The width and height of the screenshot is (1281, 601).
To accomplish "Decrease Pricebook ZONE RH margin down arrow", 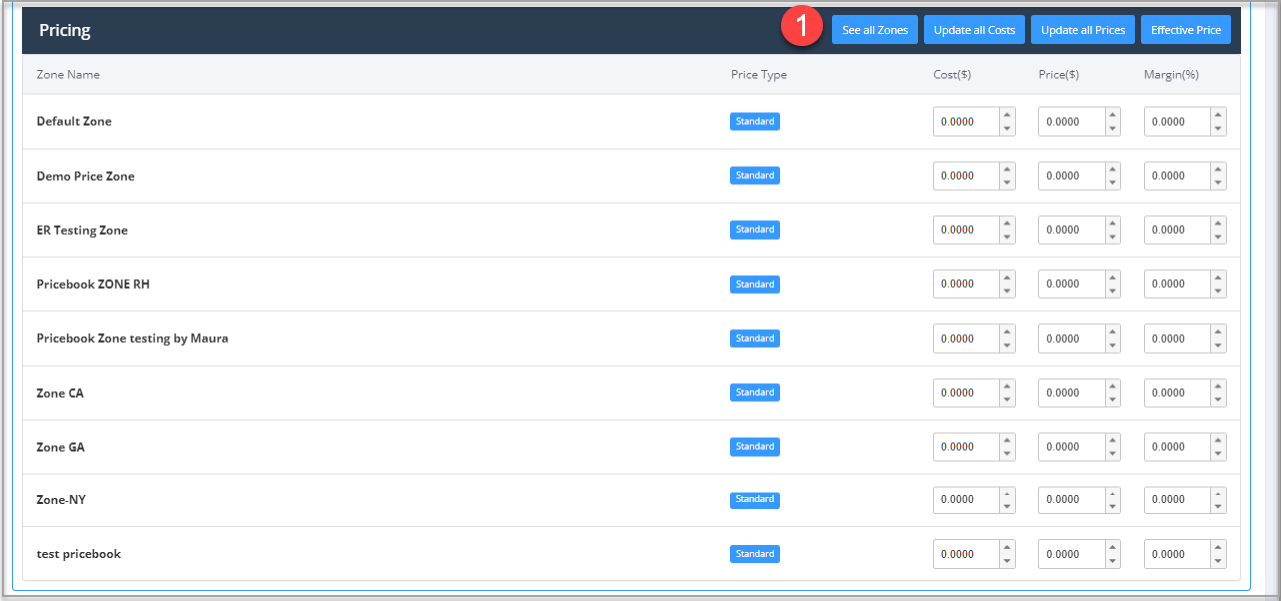I will point(1218,290).
